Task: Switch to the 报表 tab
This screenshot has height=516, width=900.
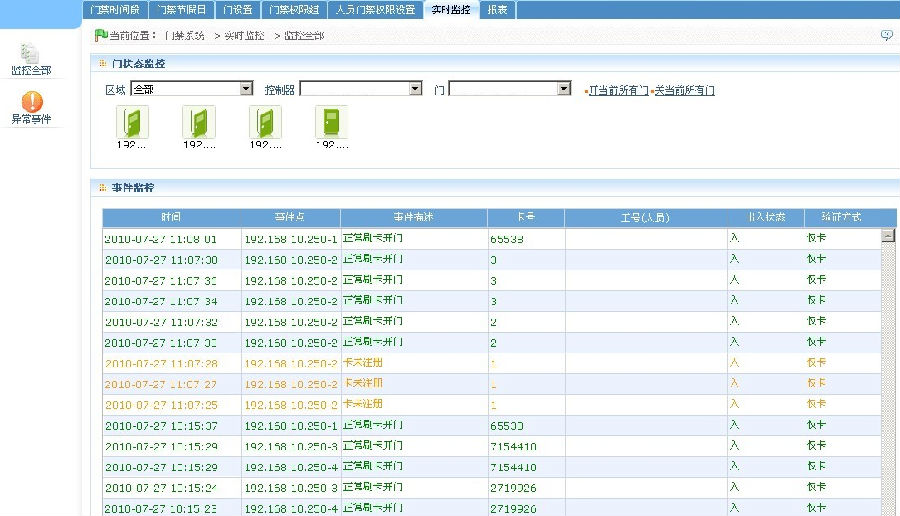Action: click(x=497, y=10)
